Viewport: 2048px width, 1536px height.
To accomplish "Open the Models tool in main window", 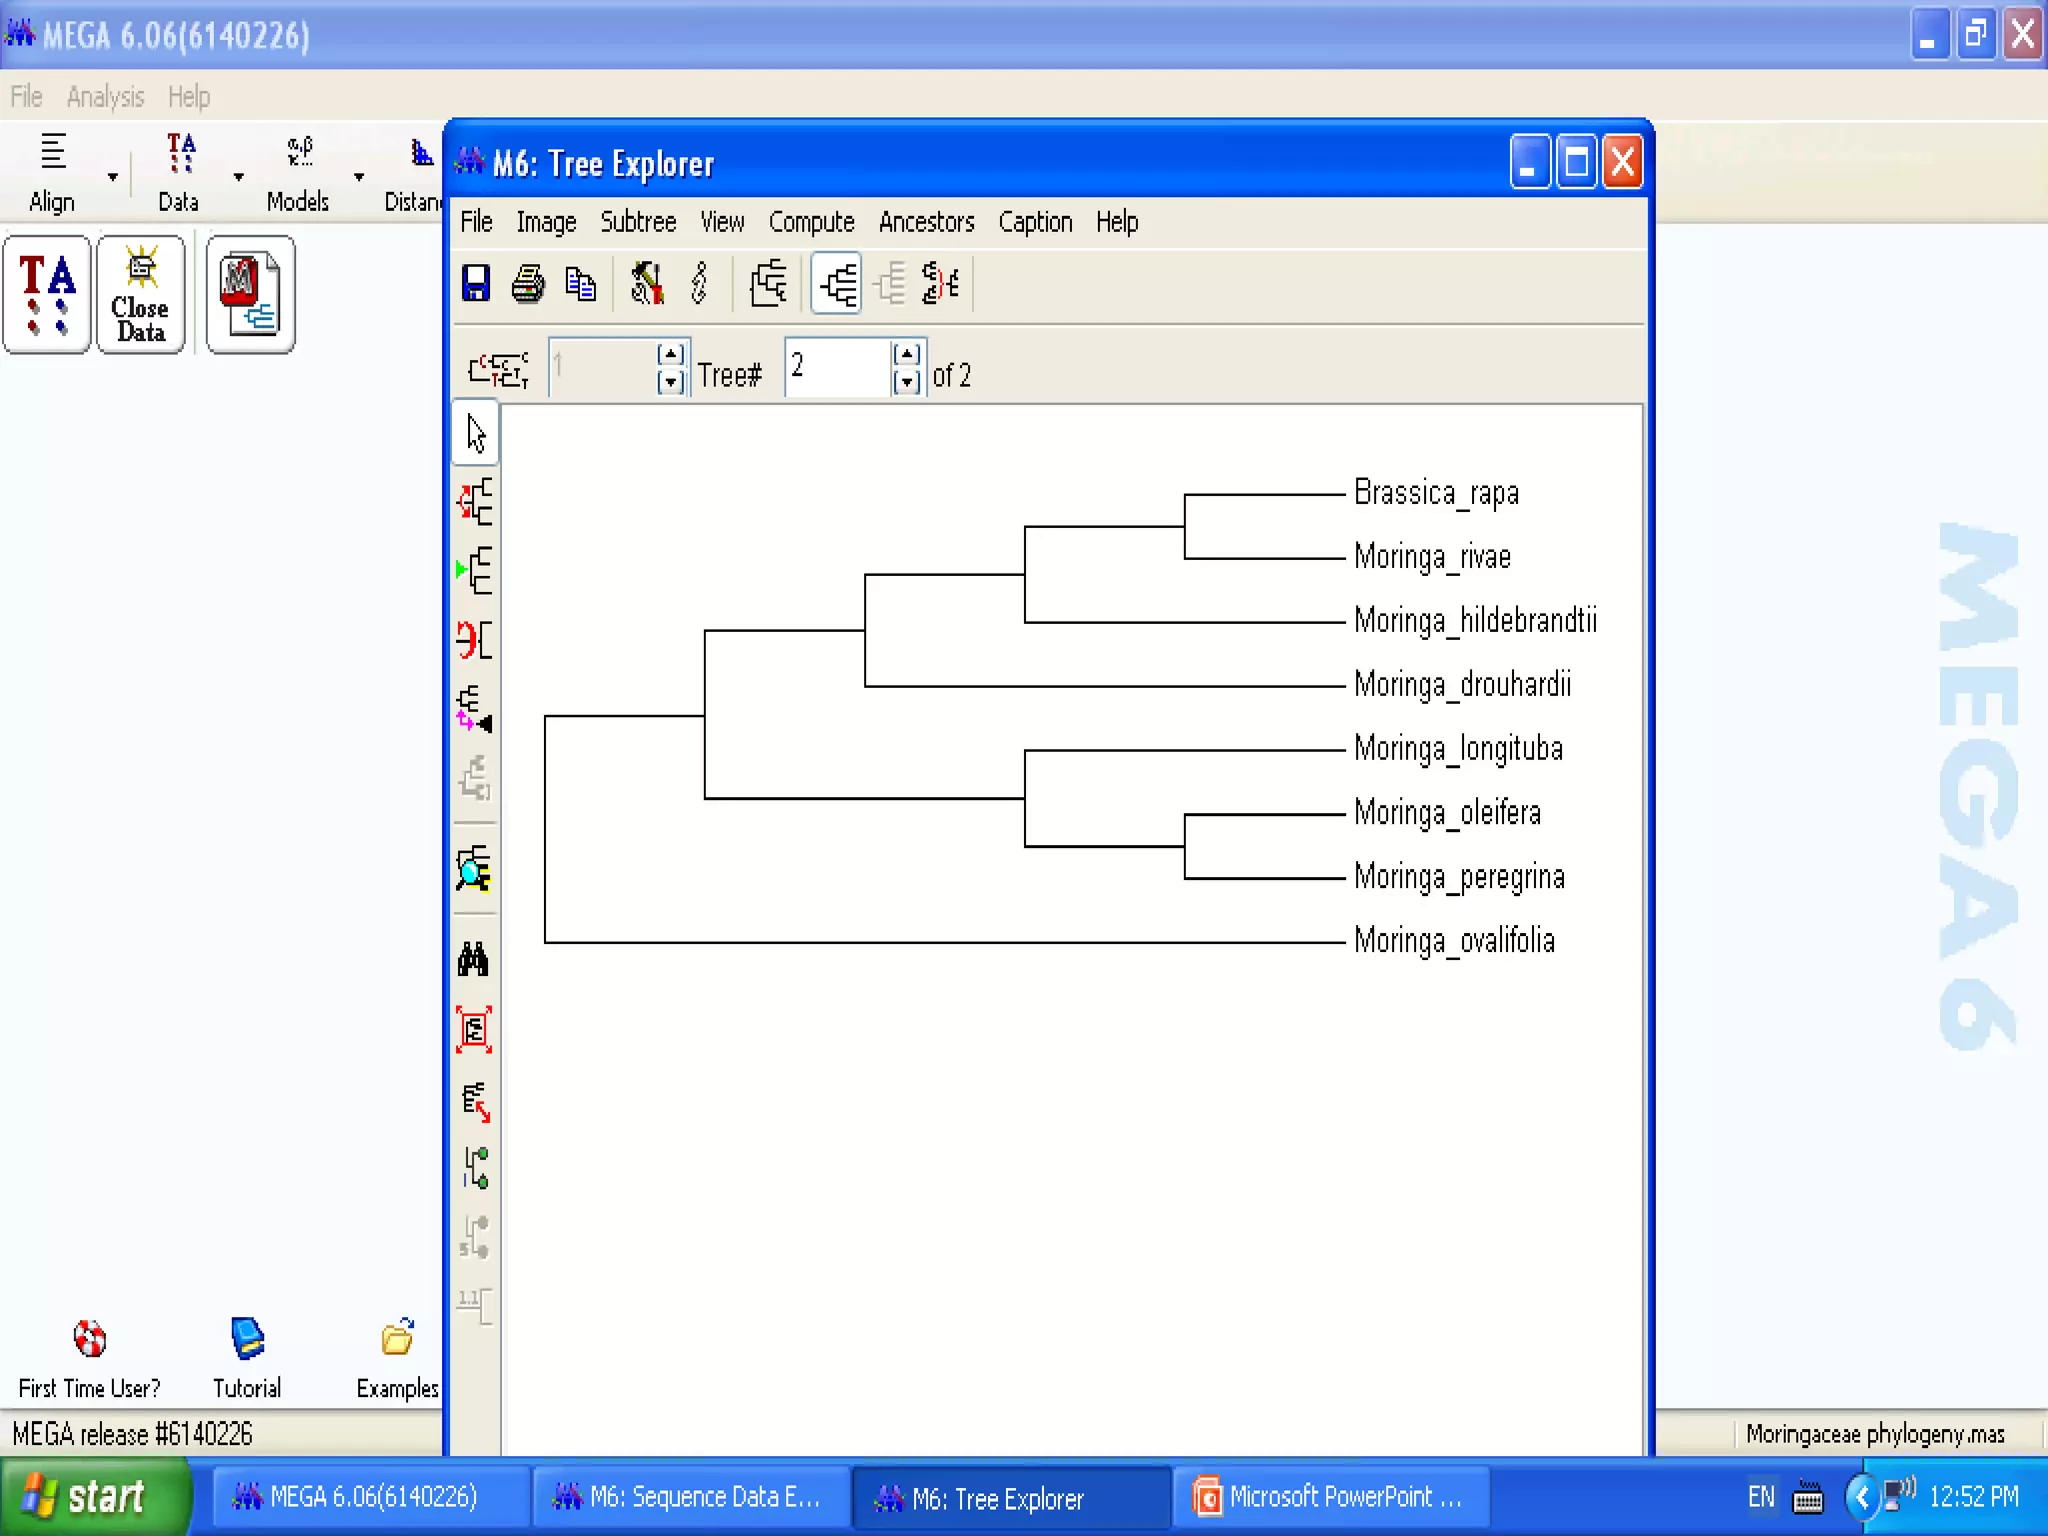I will point(298,173).
